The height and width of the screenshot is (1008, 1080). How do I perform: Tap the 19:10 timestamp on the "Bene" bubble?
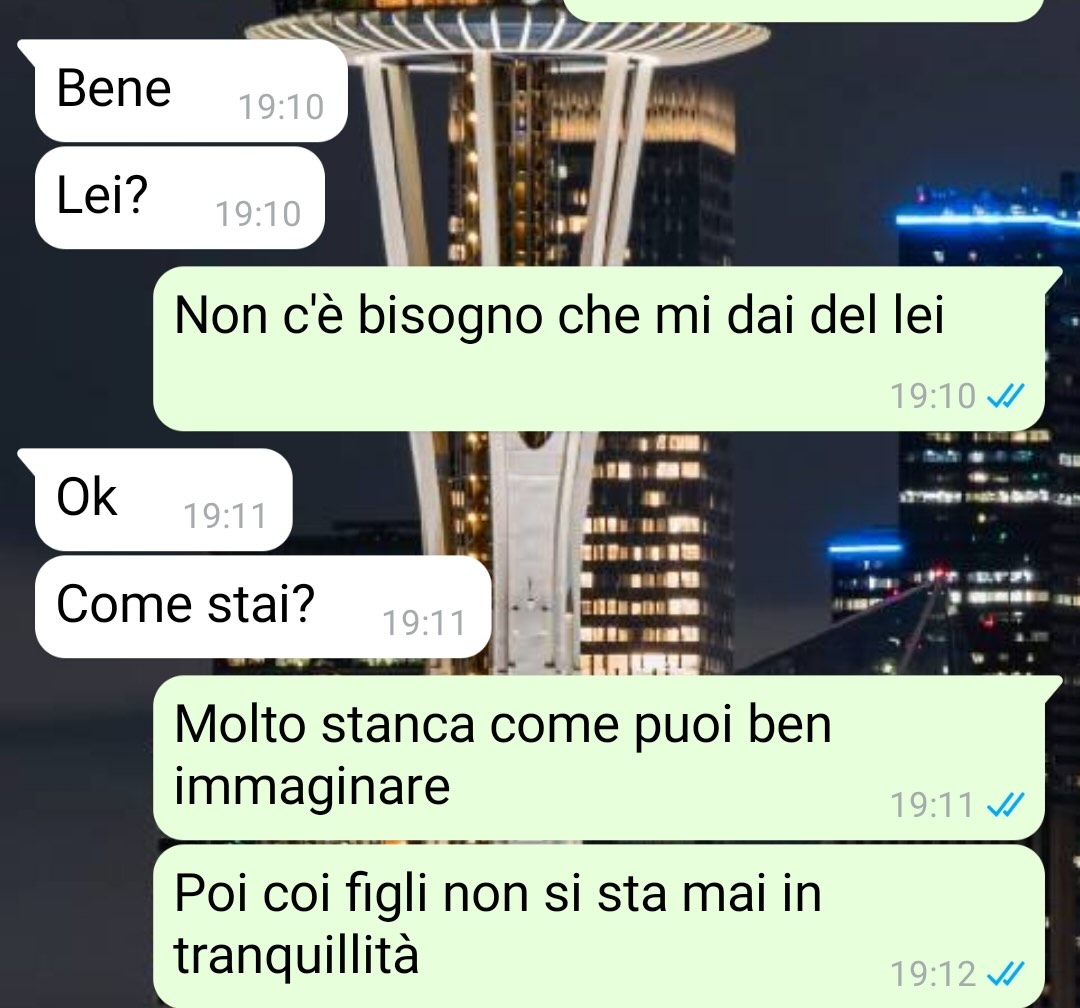tap(281, 107)
